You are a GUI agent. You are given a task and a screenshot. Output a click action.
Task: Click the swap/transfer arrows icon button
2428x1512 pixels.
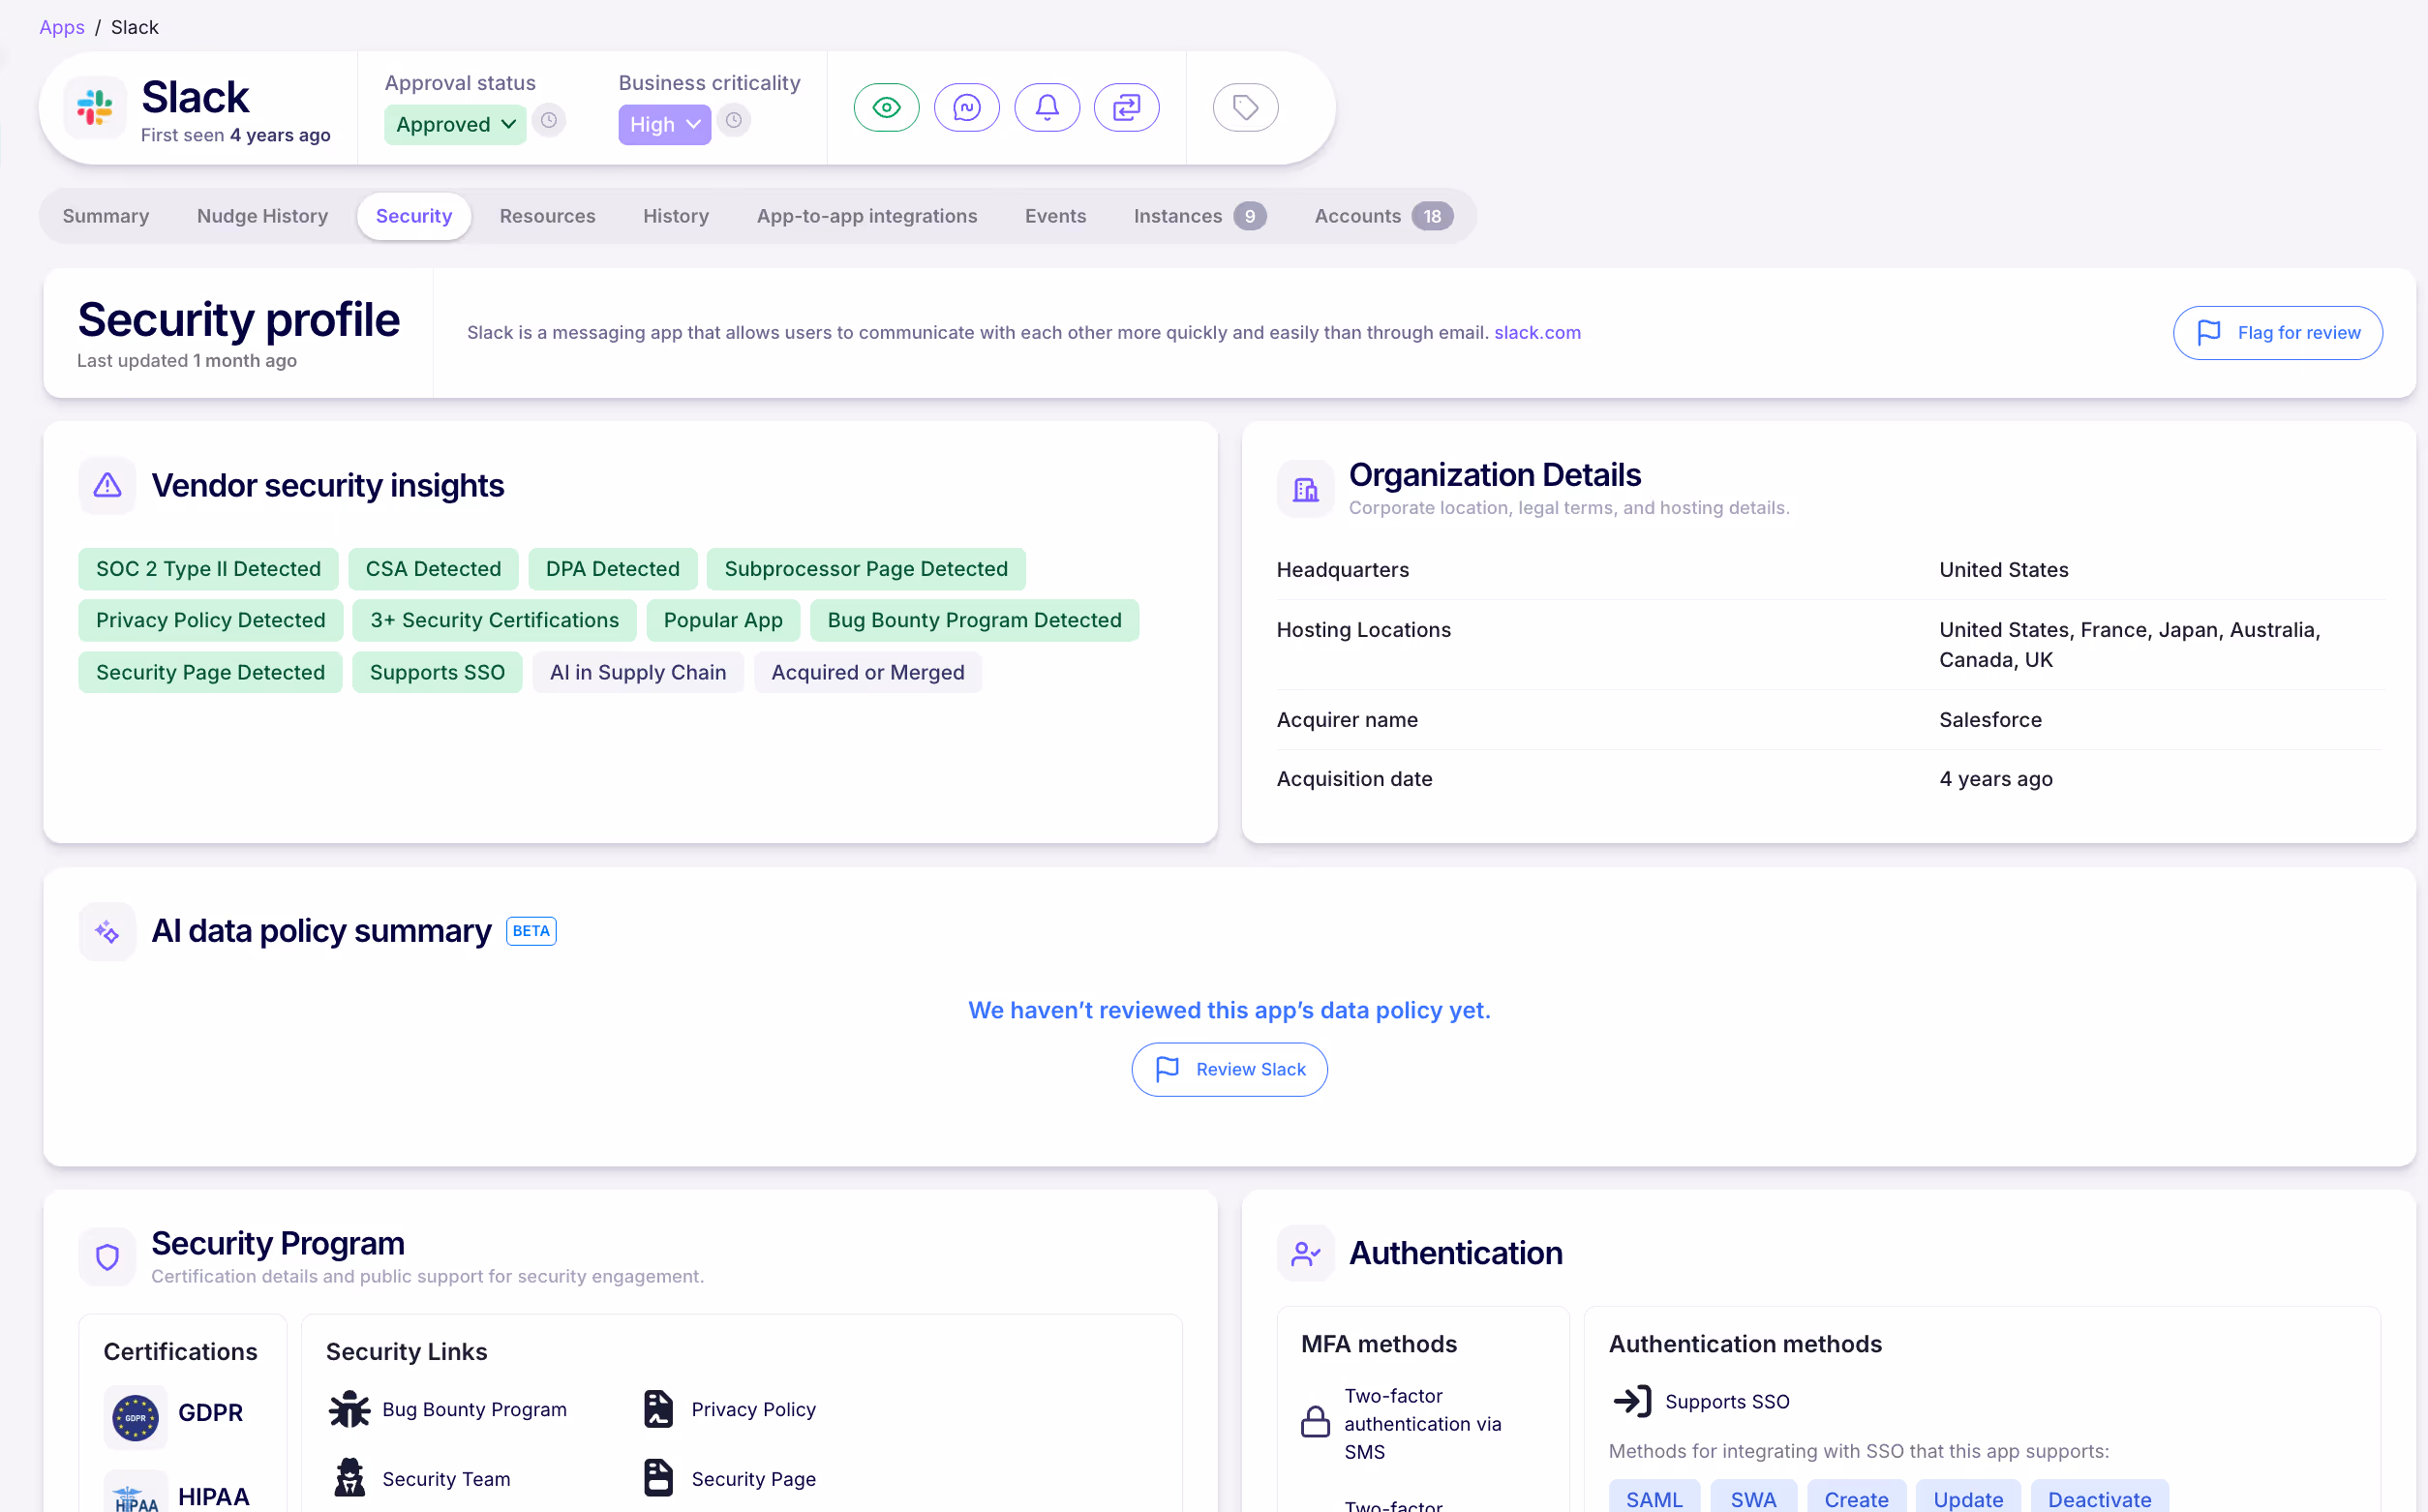[x=1126, y=107]
